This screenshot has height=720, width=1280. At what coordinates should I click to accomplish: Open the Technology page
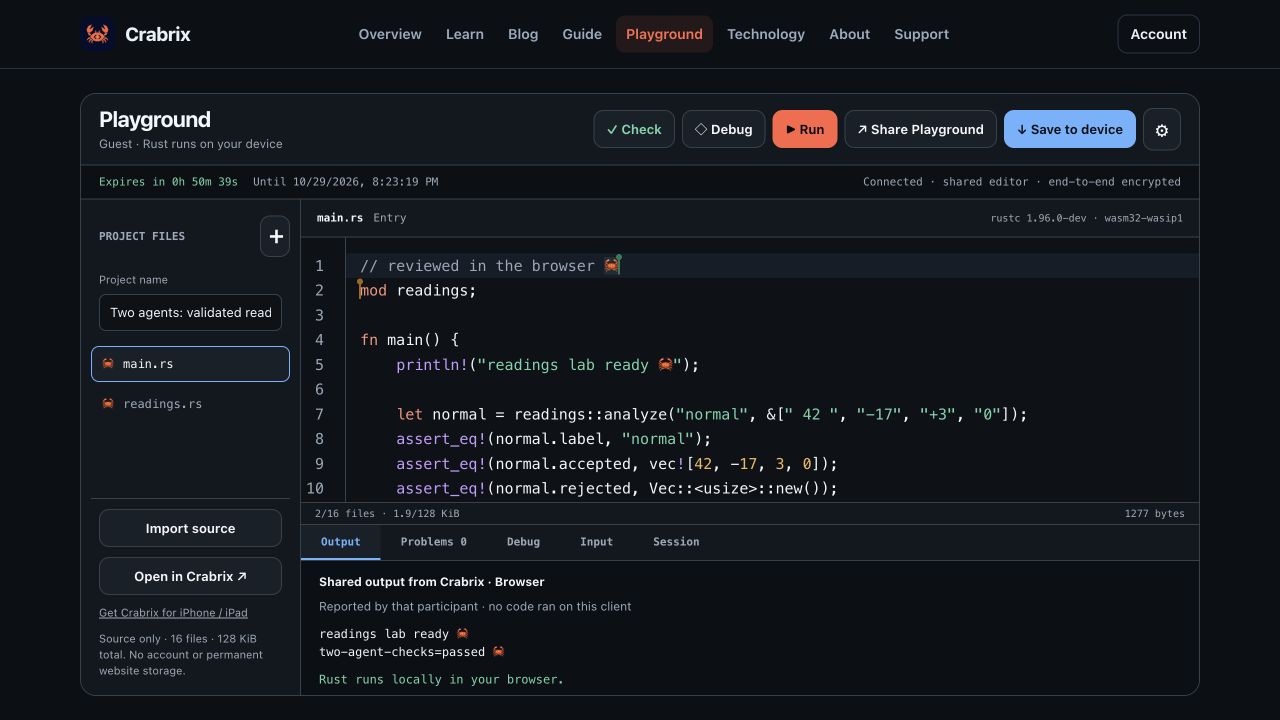pyautogui.click(x=766, y=34)
